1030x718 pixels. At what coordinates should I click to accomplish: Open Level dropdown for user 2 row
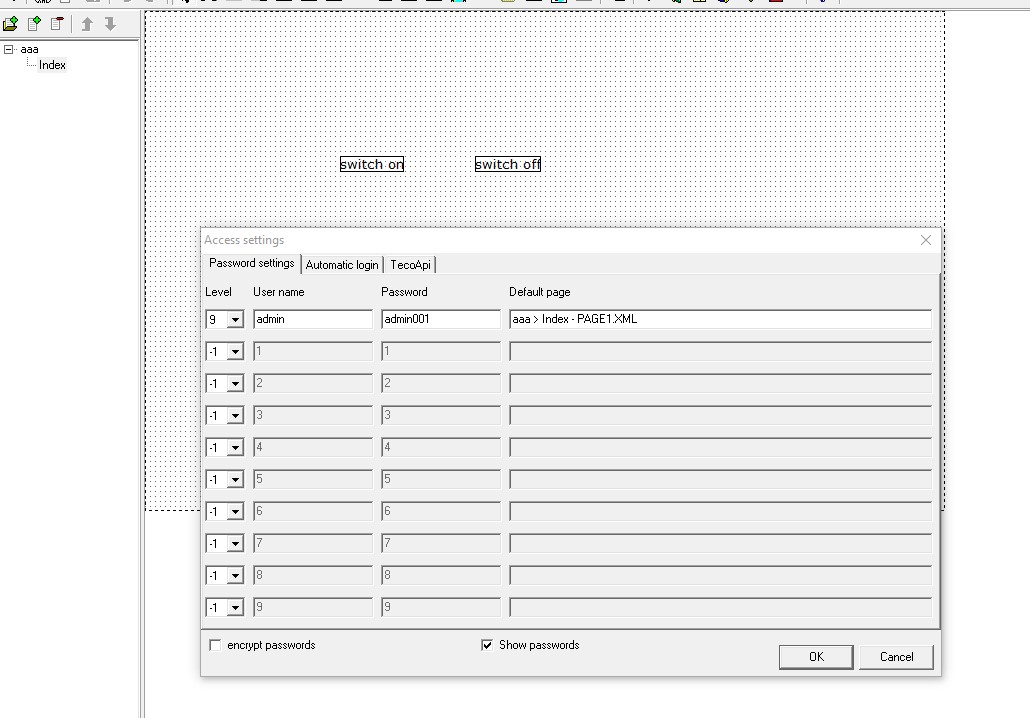[235, 384]
